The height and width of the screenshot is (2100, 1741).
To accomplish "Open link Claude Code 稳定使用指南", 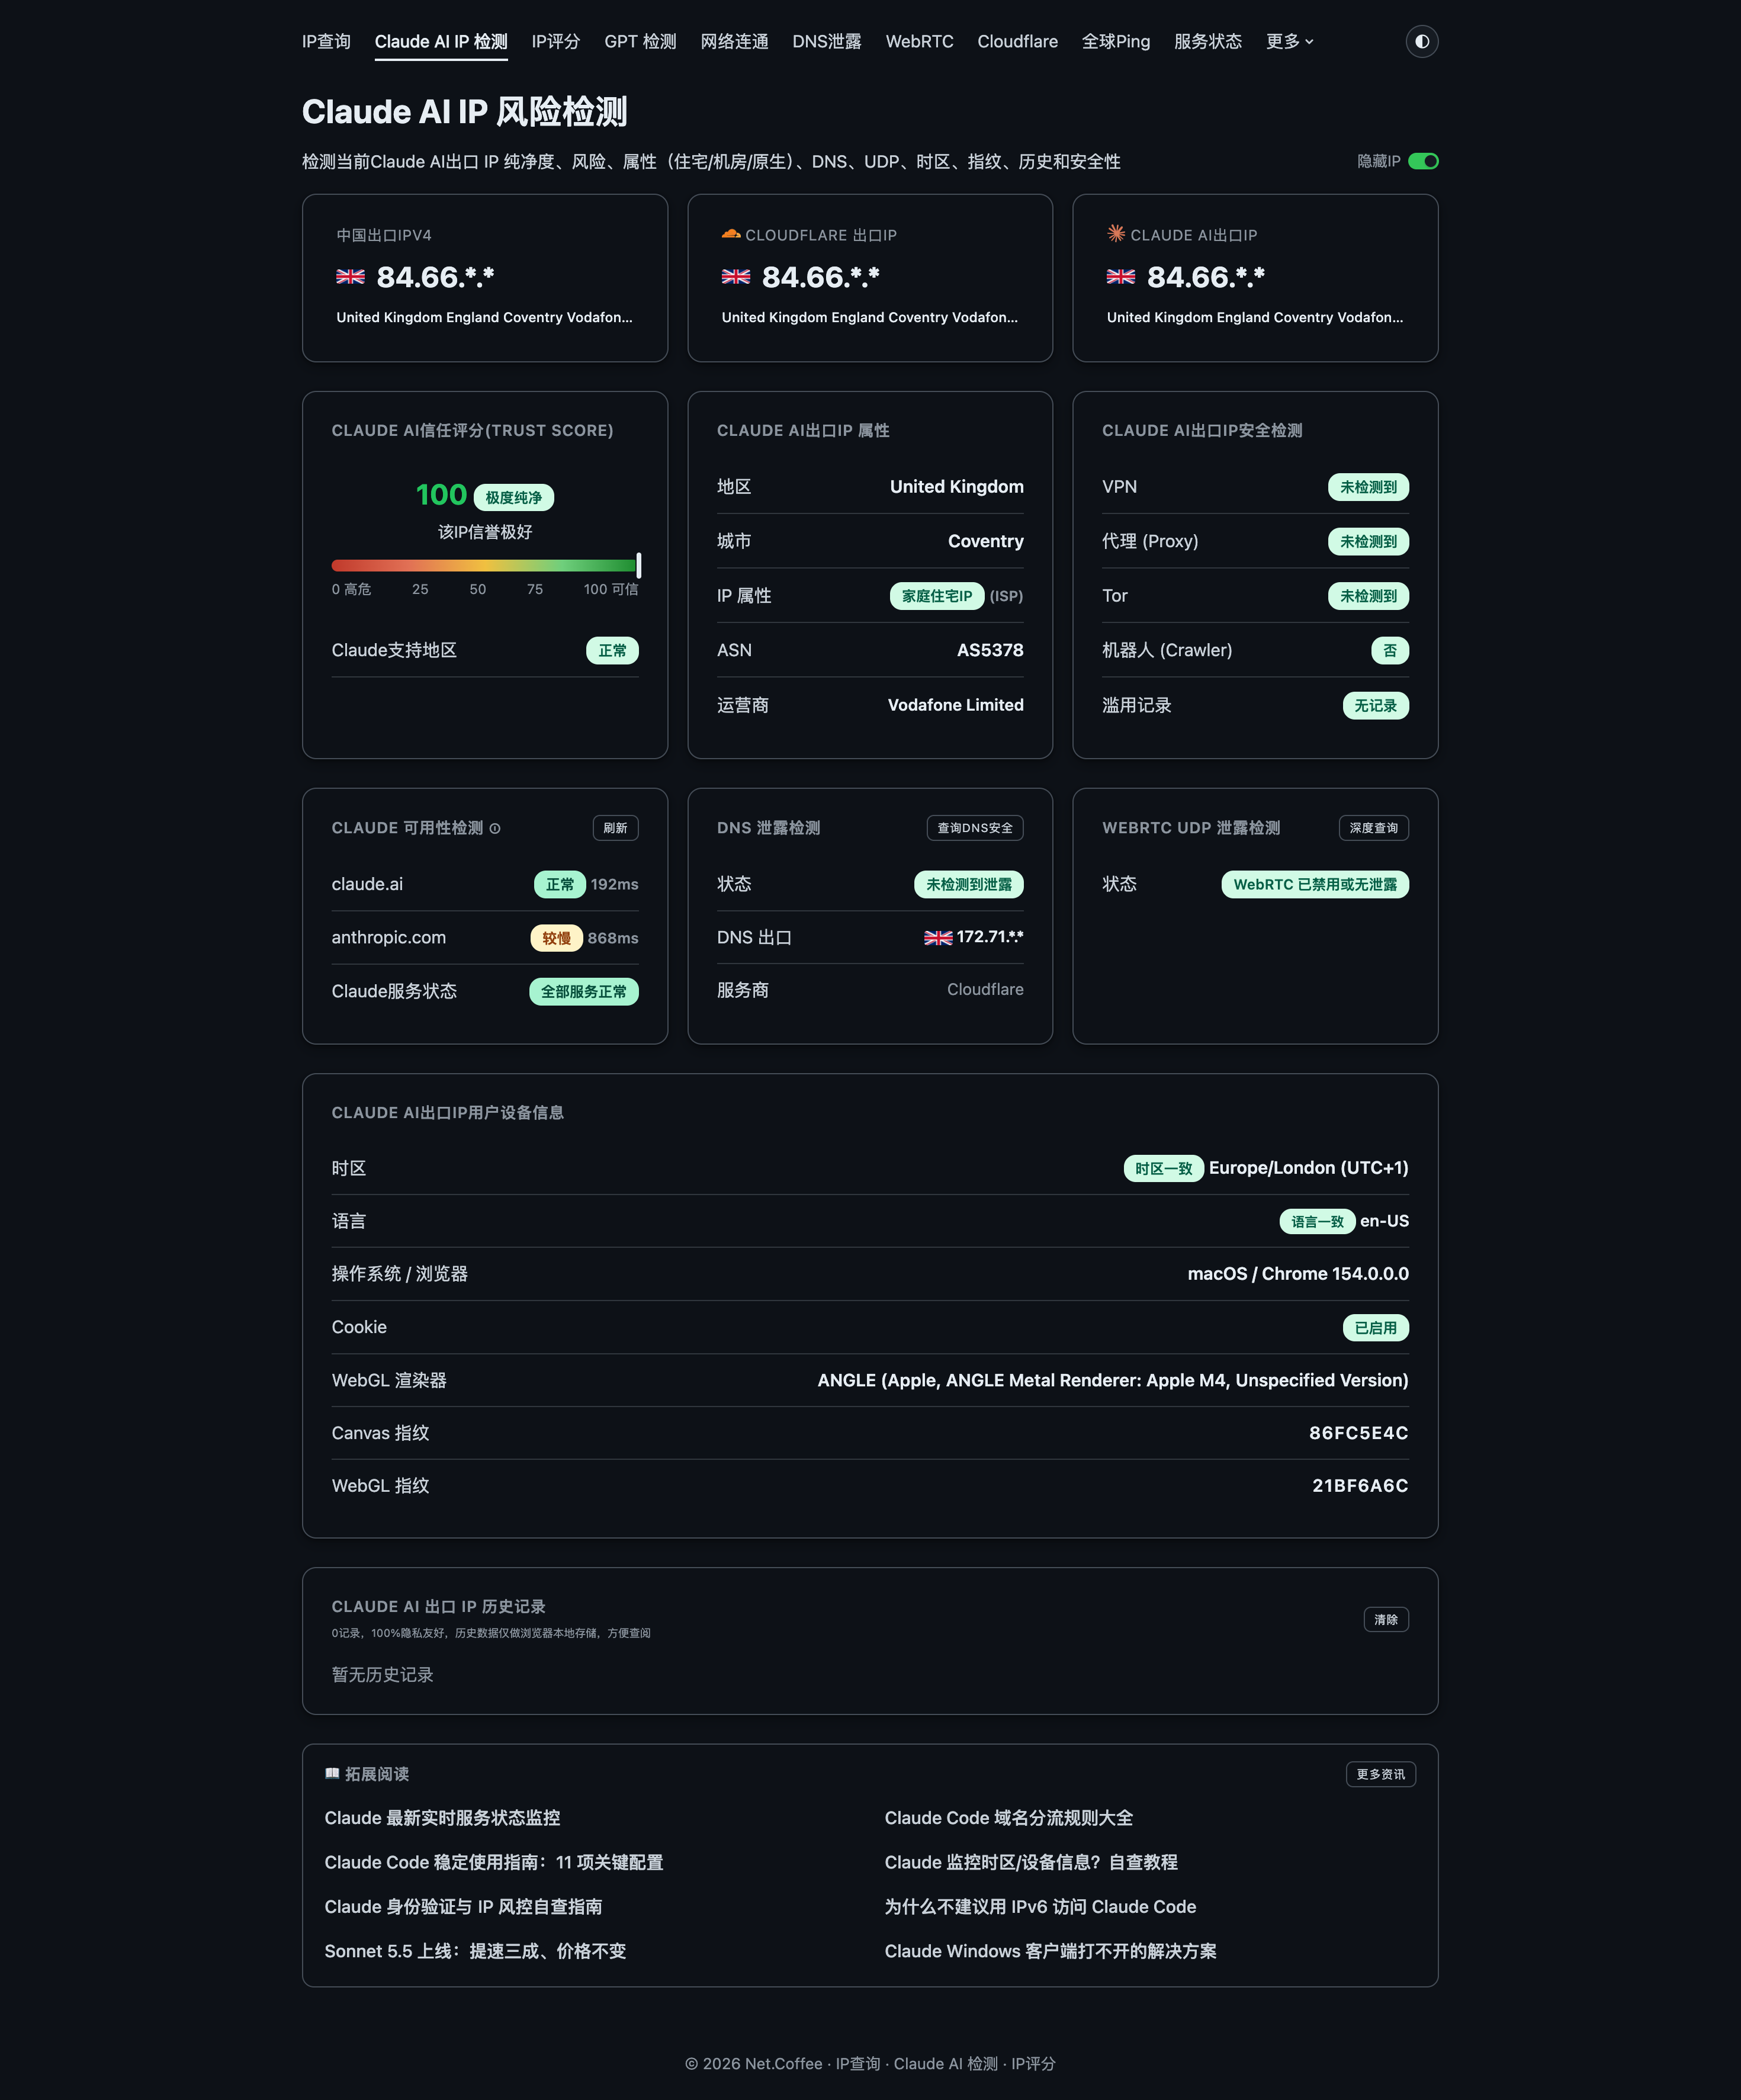I will click(x=494, y=1862).
